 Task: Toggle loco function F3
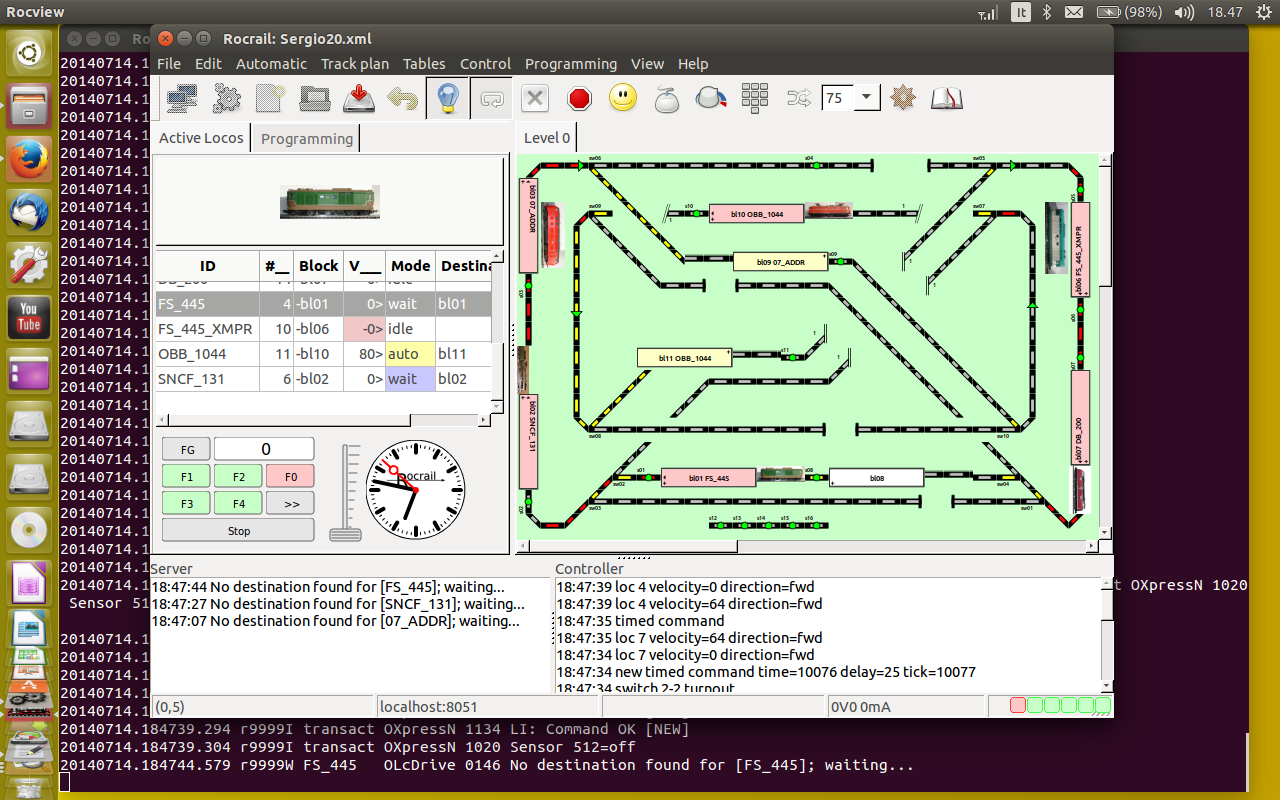[187, 503]
